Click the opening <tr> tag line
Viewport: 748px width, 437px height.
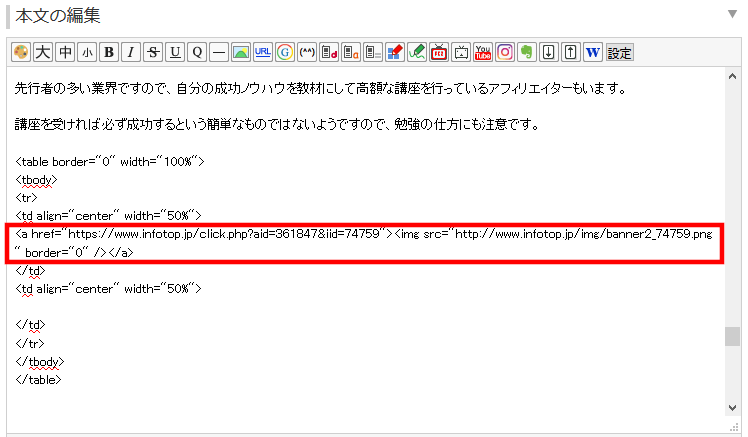pos(26,198)
